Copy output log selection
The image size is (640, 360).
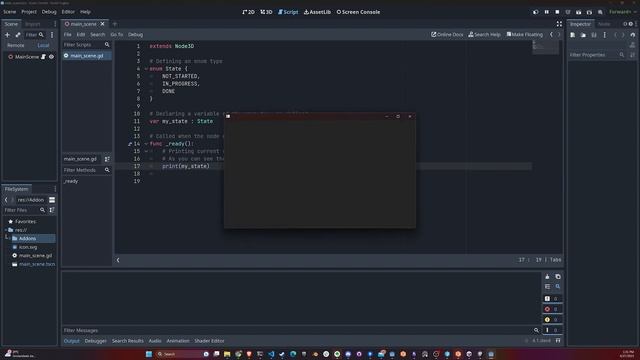click(x=558, y=277)
